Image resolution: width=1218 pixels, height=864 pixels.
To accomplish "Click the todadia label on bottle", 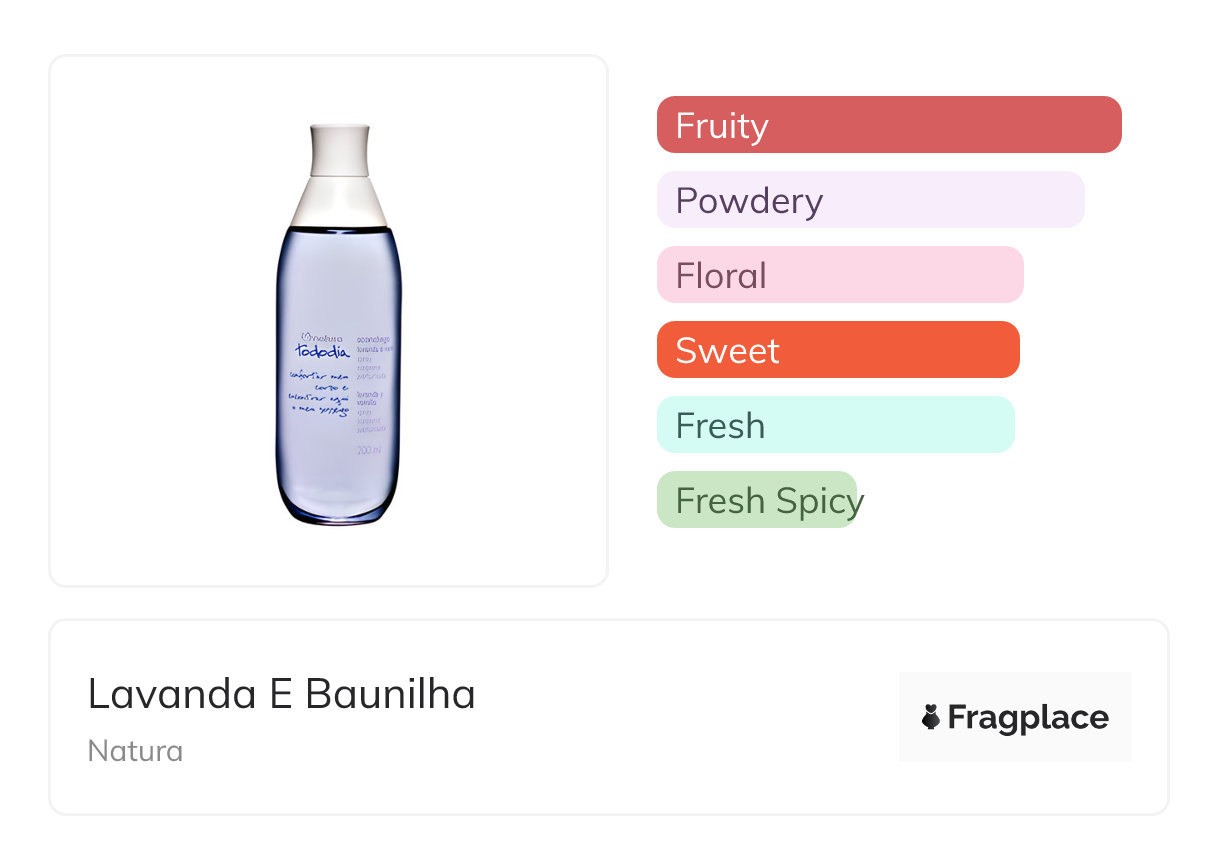I will (322, 351).
